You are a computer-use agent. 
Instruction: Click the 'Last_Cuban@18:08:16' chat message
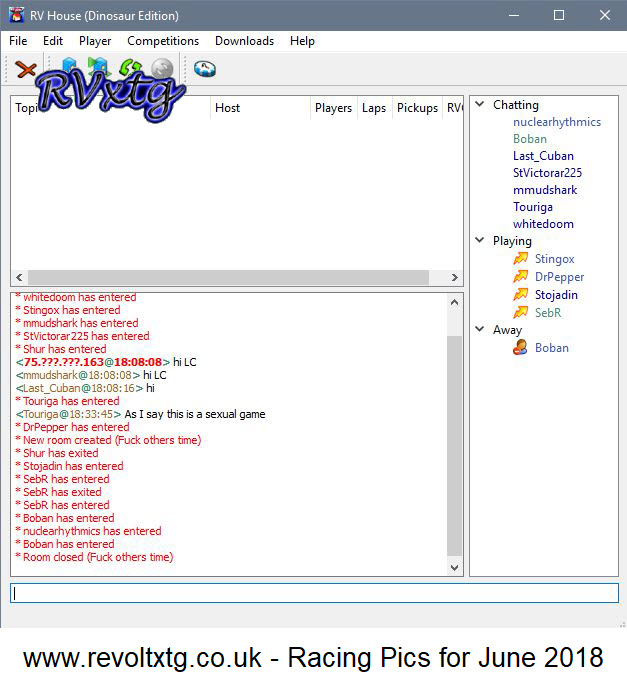pyautogui.click(x=85, y=388)
